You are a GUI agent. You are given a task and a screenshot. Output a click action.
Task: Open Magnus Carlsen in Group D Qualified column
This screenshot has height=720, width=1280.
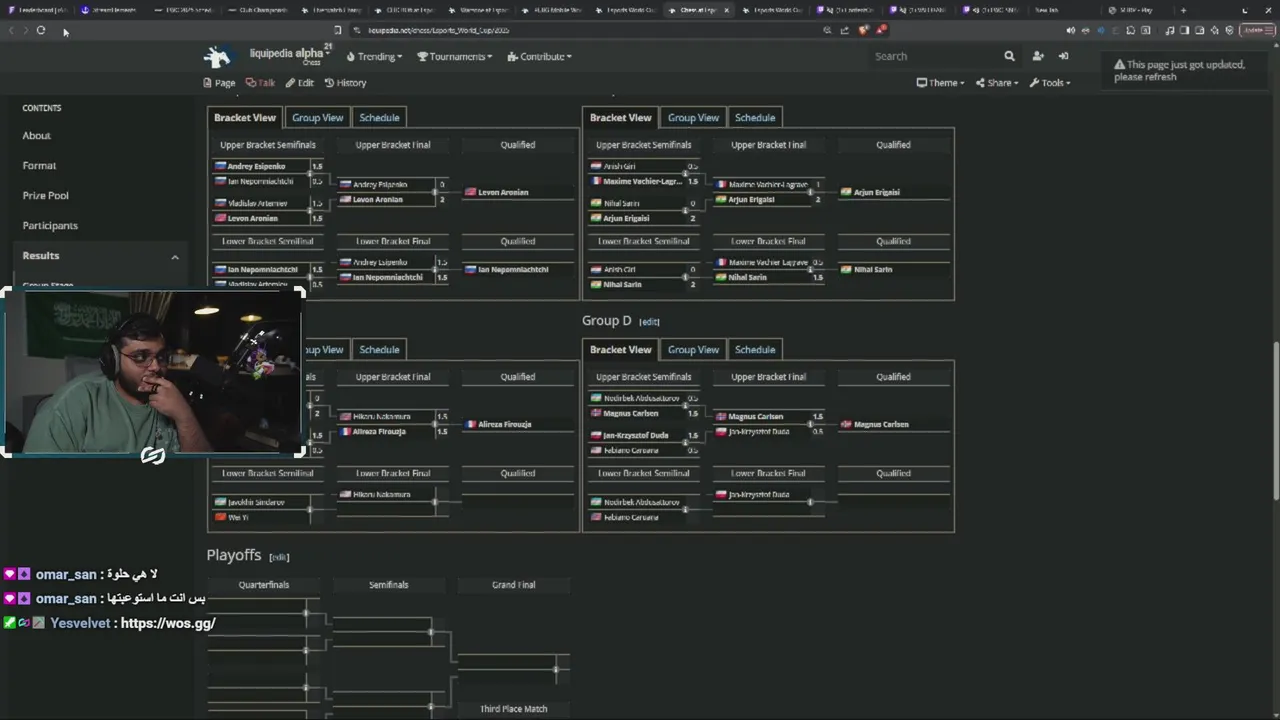(881, 424)
